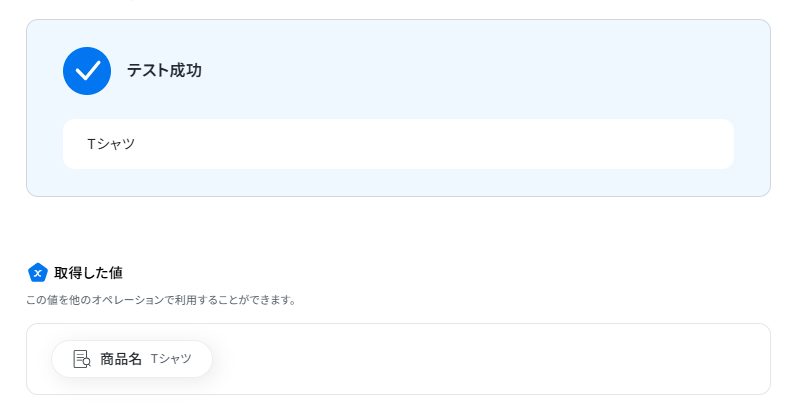Screen dimensions: 803x414
Task: Click the Tシャツ value inside the 商品名 chip
Action: pyautogui.click(x=171, y=359)
